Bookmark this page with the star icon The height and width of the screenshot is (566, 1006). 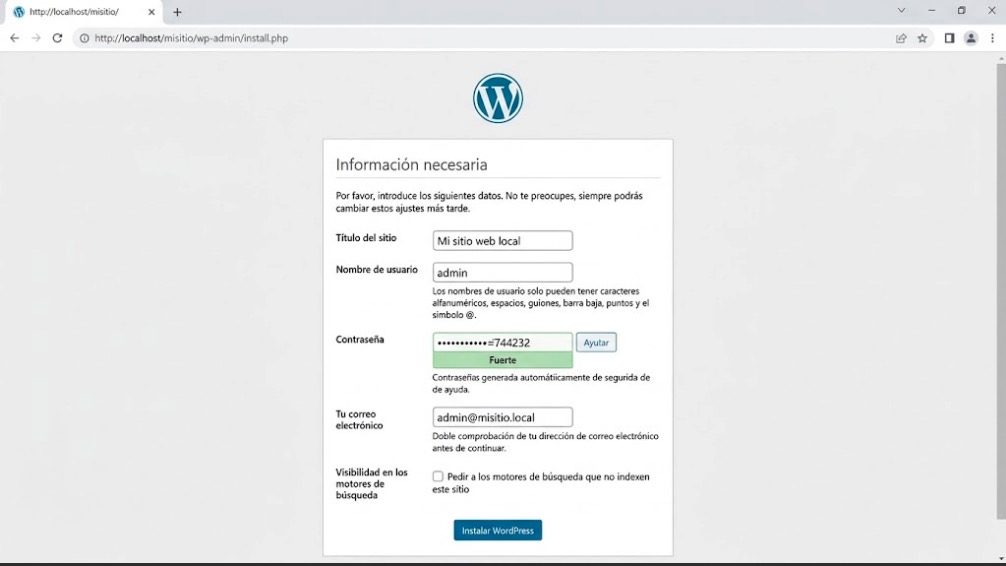pos(922,39)
